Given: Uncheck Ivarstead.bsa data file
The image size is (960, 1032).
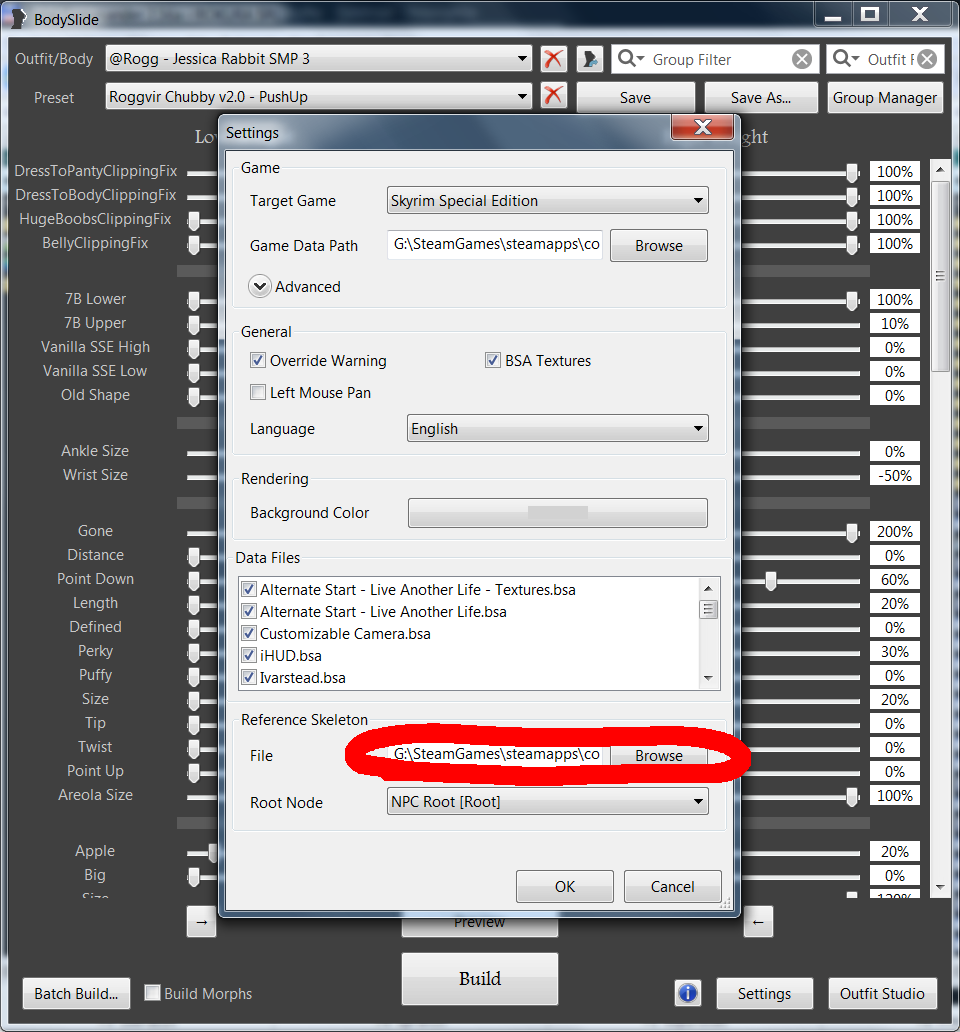Looking at the screenshot, I should [249, 677].
